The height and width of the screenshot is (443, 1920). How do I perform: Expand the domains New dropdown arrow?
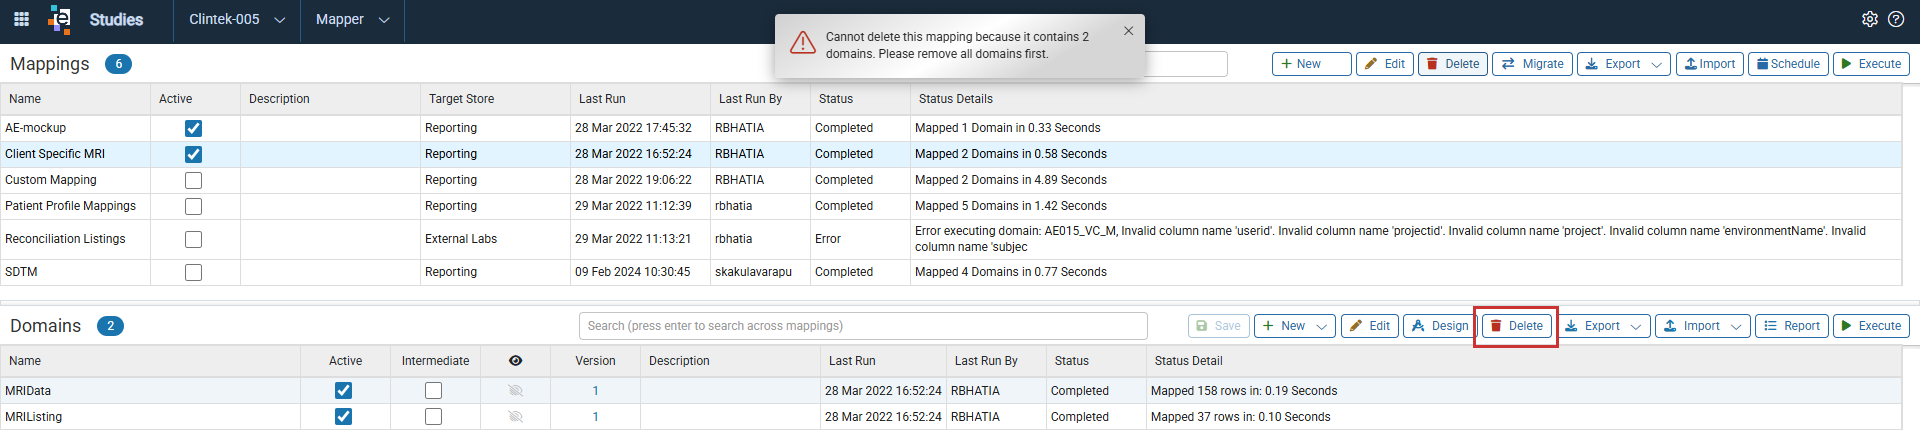point(1322,326)
